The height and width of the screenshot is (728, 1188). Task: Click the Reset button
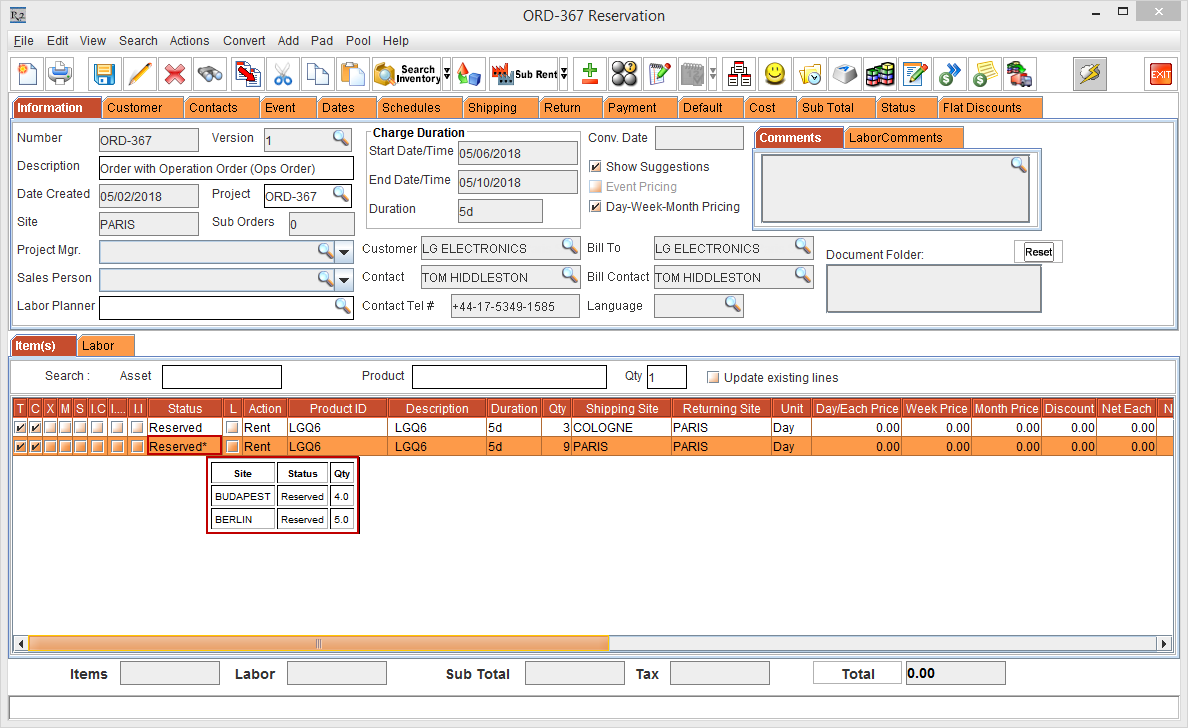(x=1038, y=252)
